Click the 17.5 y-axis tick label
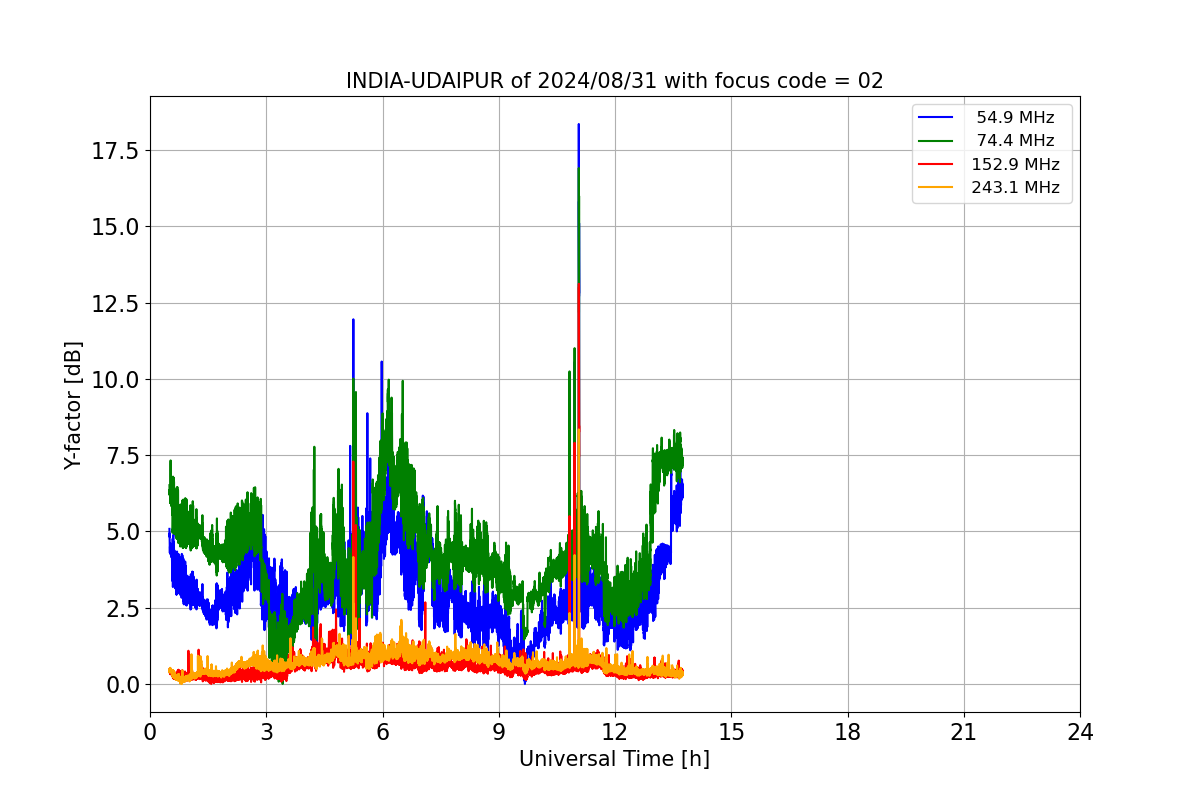This screenshot has width=1200, height=800. click(117, 151)
